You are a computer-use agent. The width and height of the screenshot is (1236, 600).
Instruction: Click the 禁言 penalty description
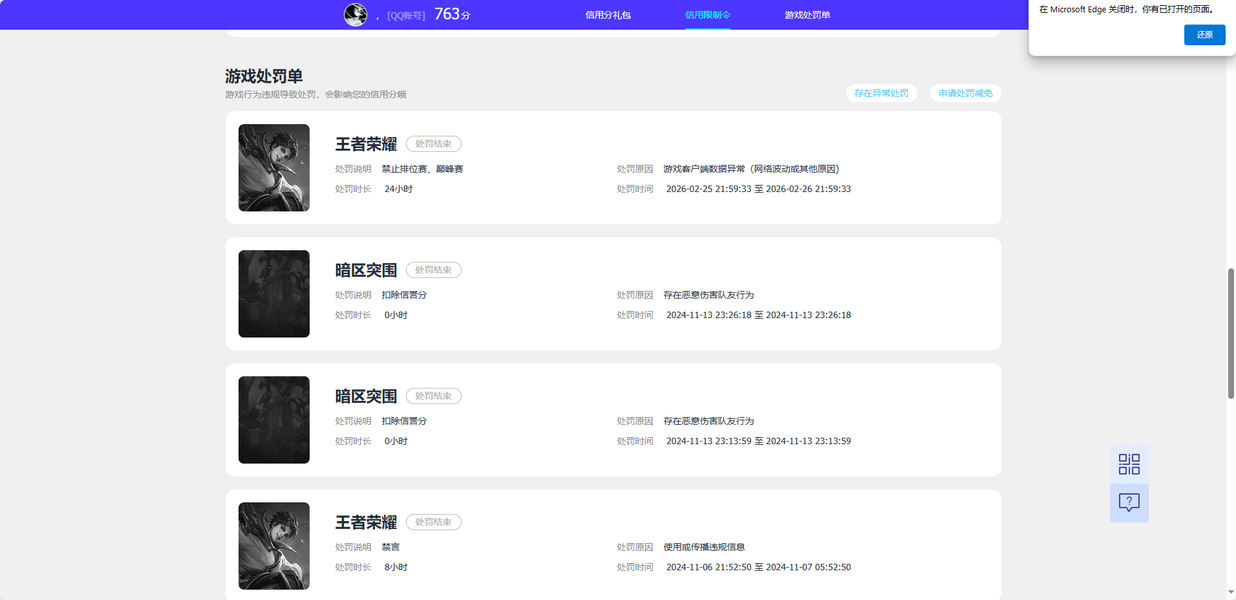[x=390, y=547]
